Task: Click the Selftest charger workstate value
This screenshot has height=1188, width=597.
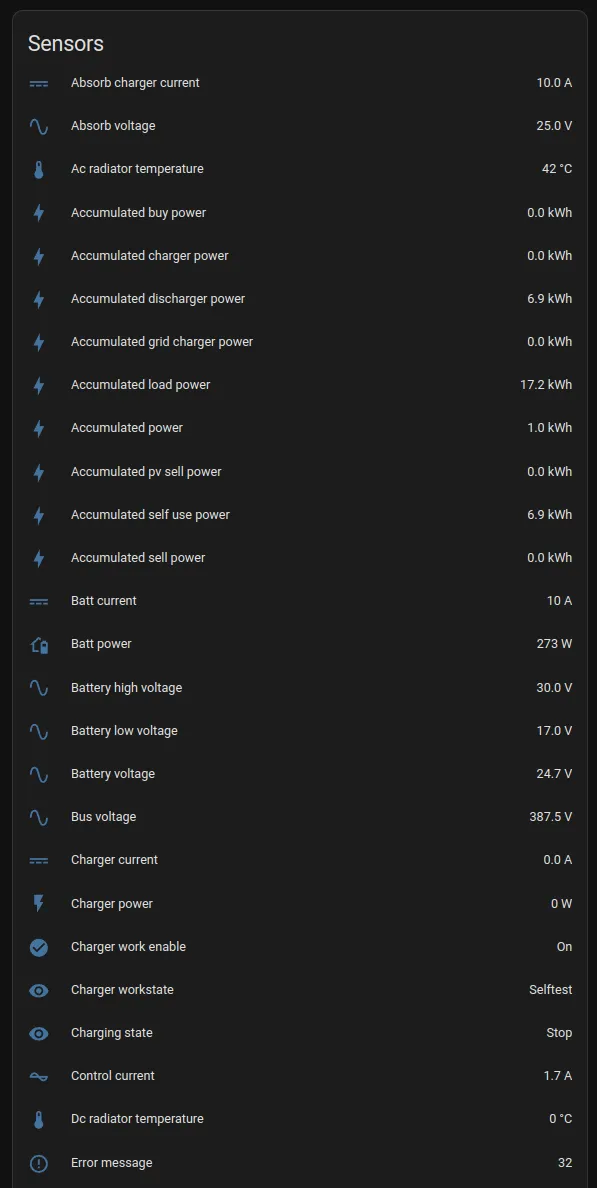Action: pos(551,989)
